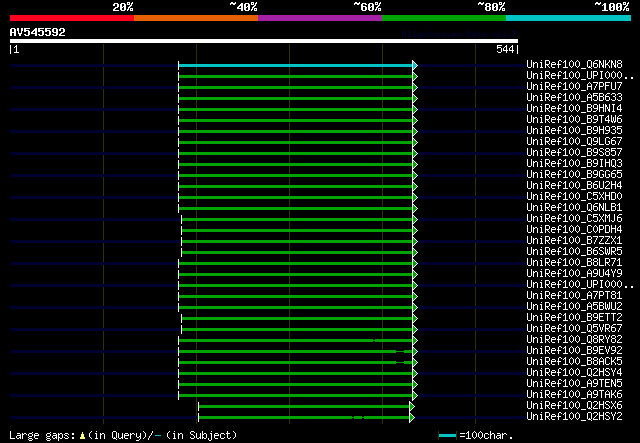Click the UniRef100_A9TAK6 label
640x443 pixels.
(574, 395)
